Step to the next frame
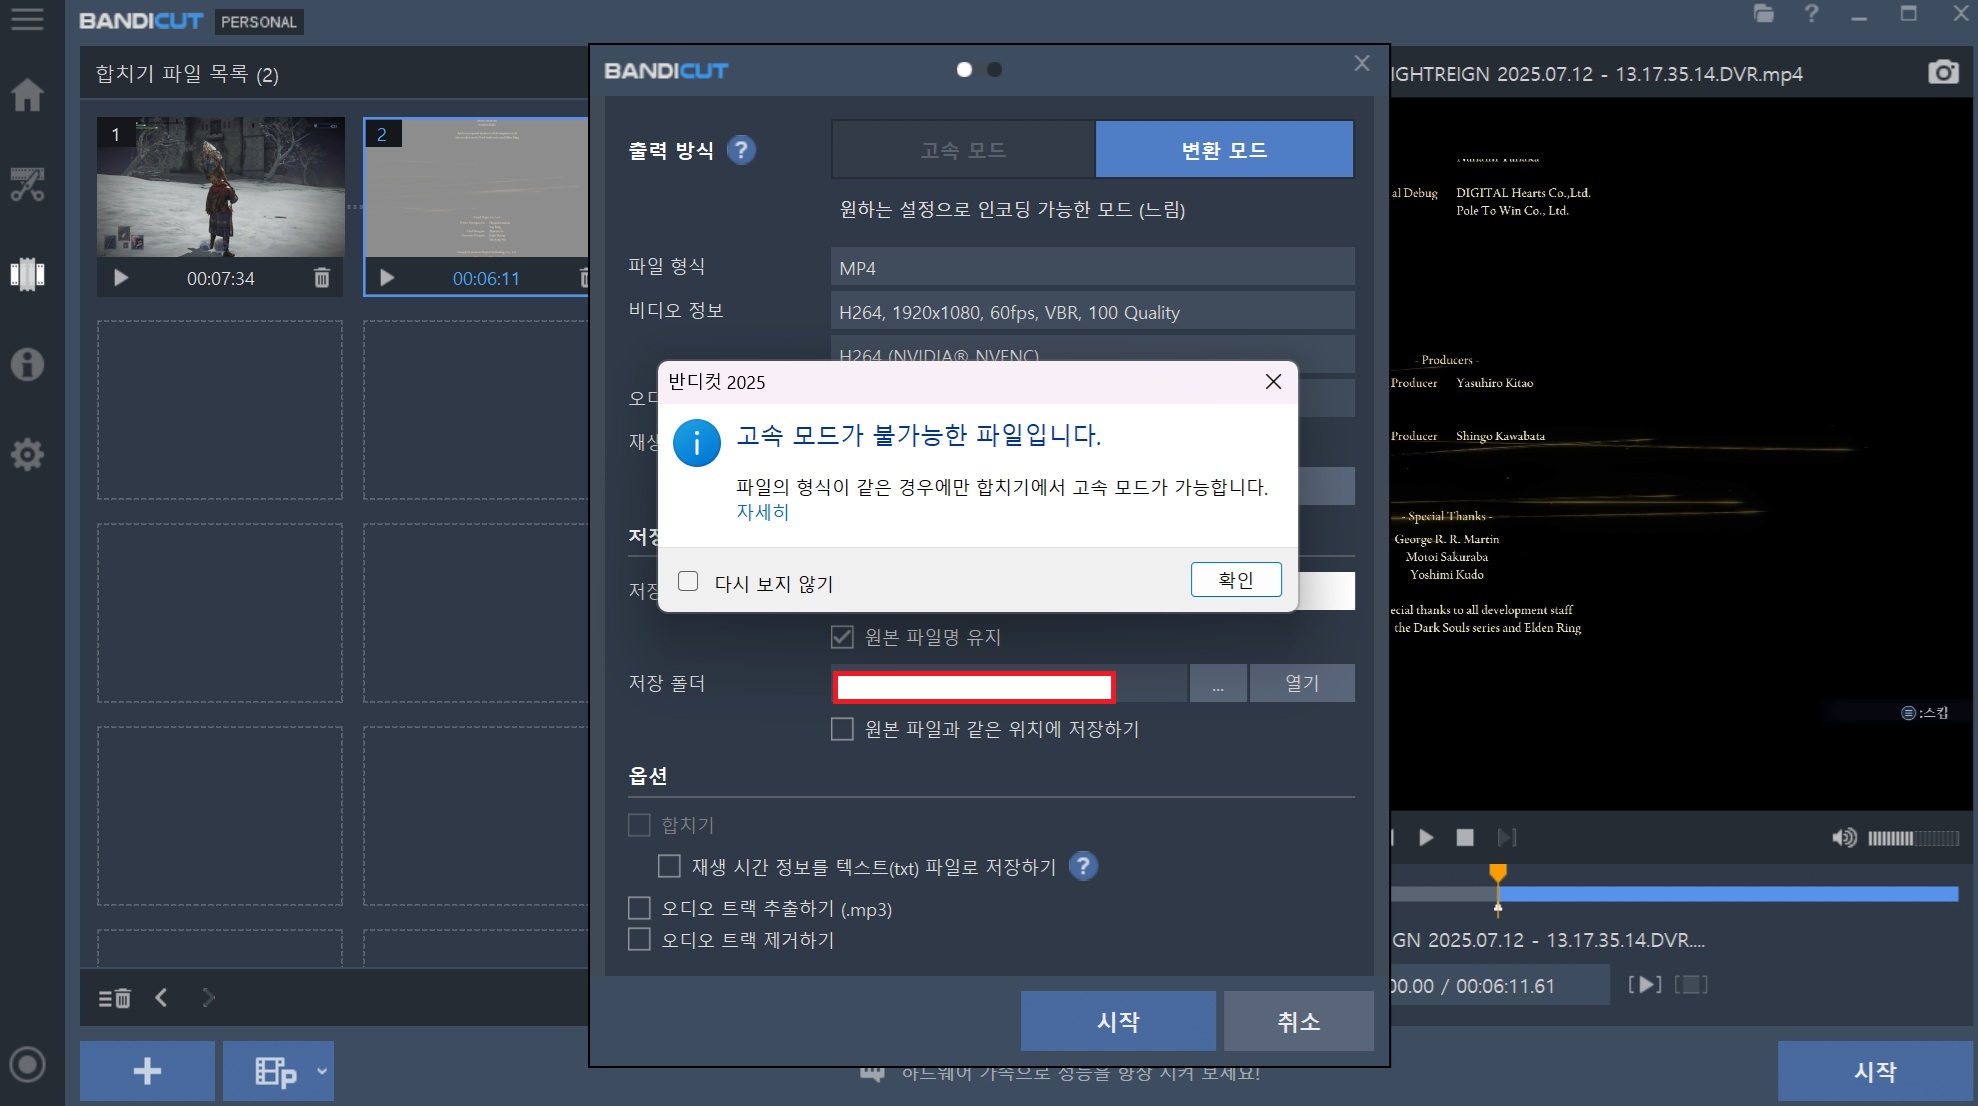 click(1507, 837)
